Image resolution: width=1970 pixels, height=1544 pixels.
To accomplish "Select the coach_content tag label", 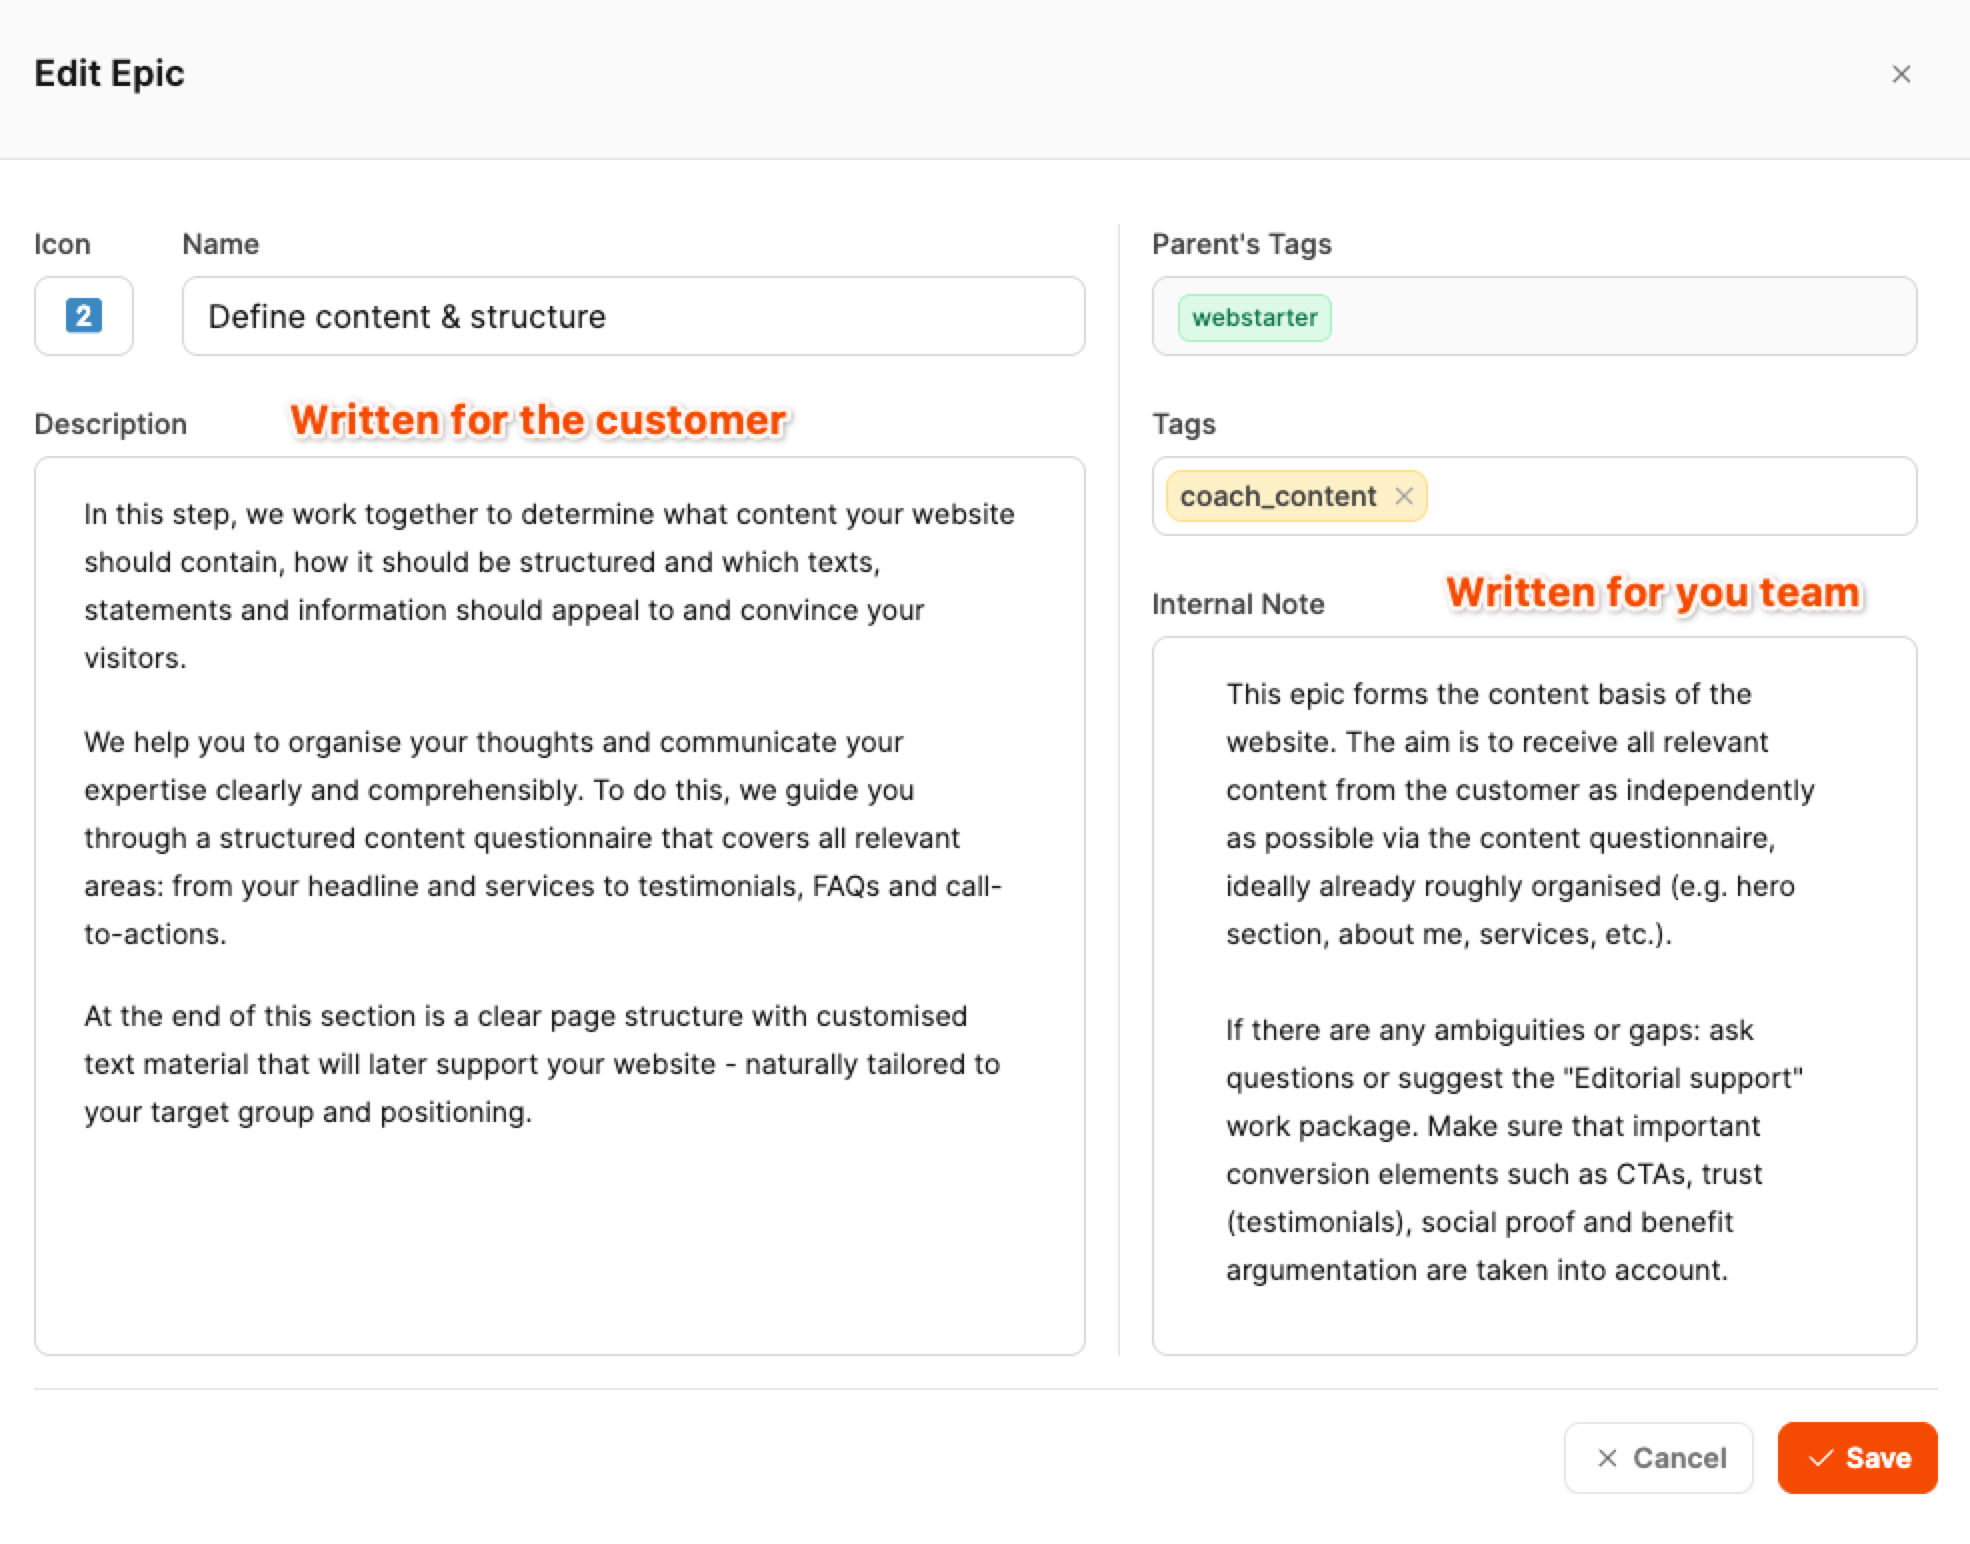I will (x=1277, y=496).
